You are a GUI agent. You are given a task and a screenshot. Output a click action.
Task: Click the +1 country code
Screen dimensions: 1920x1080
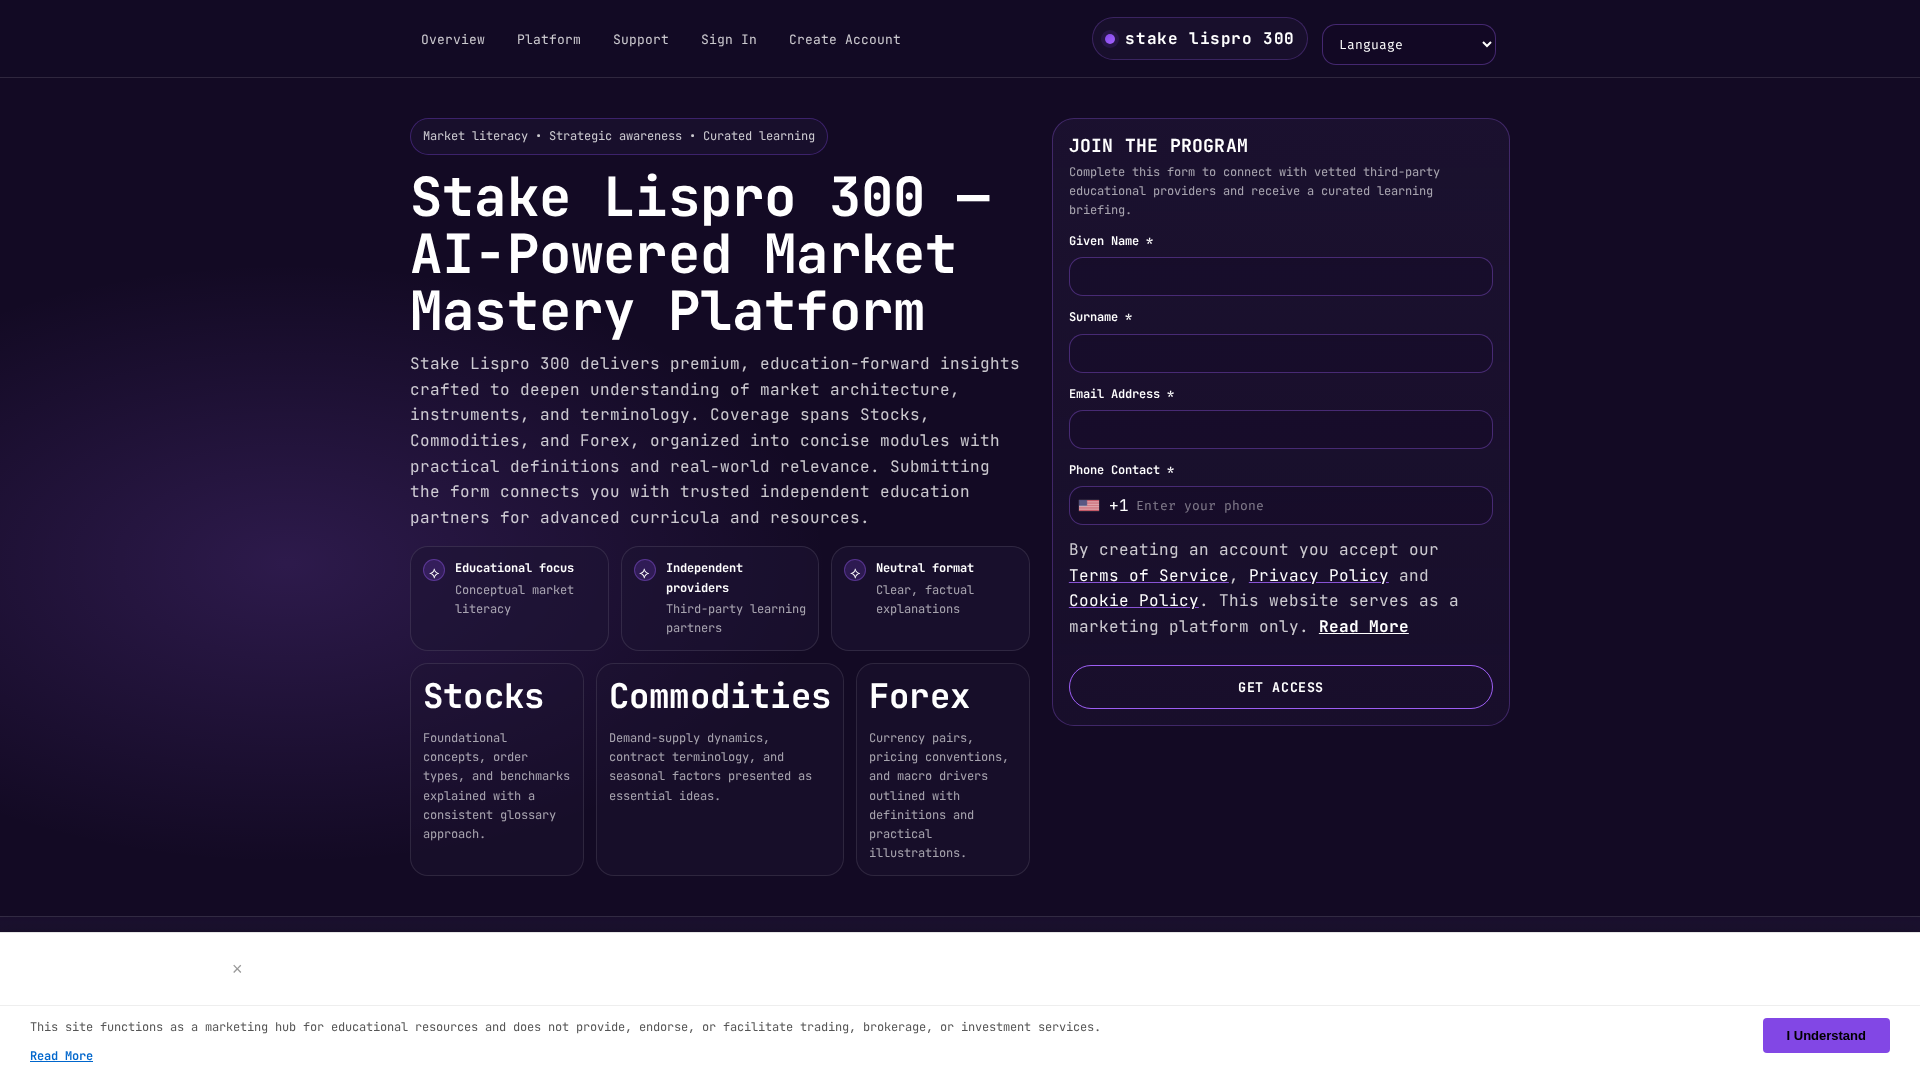click(1118, 506)
